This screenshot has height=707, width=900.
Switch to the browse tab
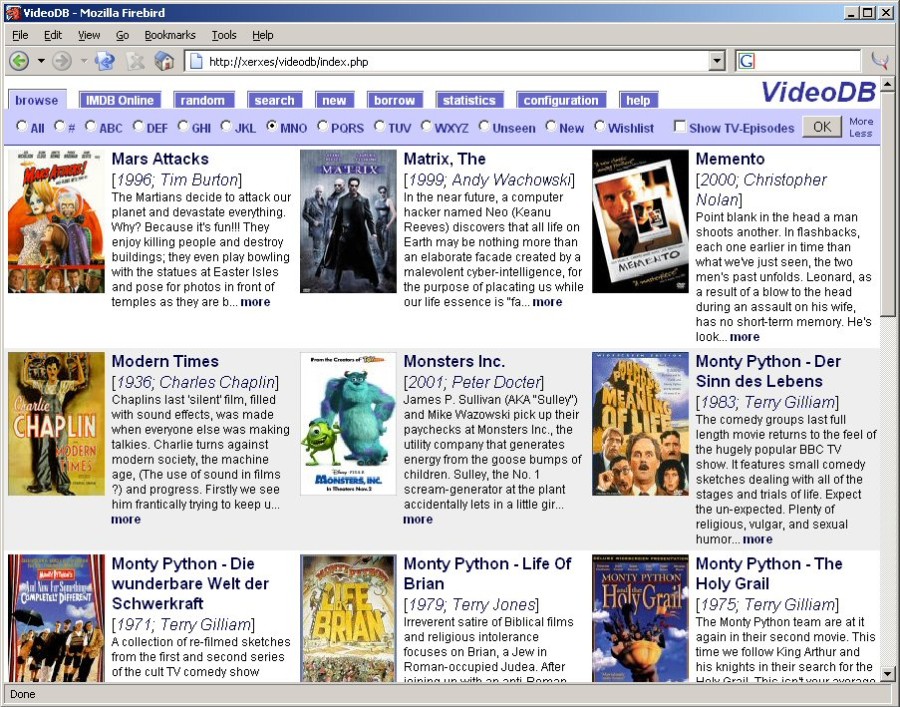37,100
